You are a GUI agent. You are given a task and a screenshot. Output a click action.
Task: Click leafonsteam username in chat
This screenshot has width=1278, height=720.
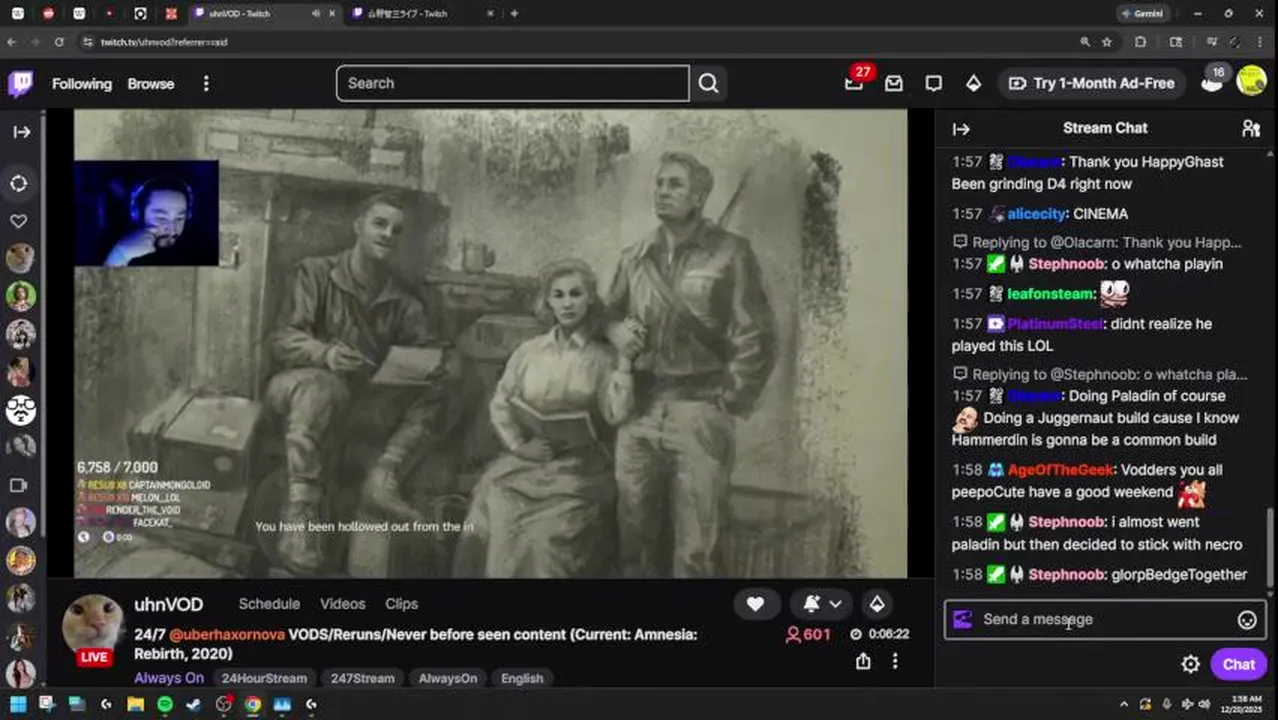(1051, 294)
